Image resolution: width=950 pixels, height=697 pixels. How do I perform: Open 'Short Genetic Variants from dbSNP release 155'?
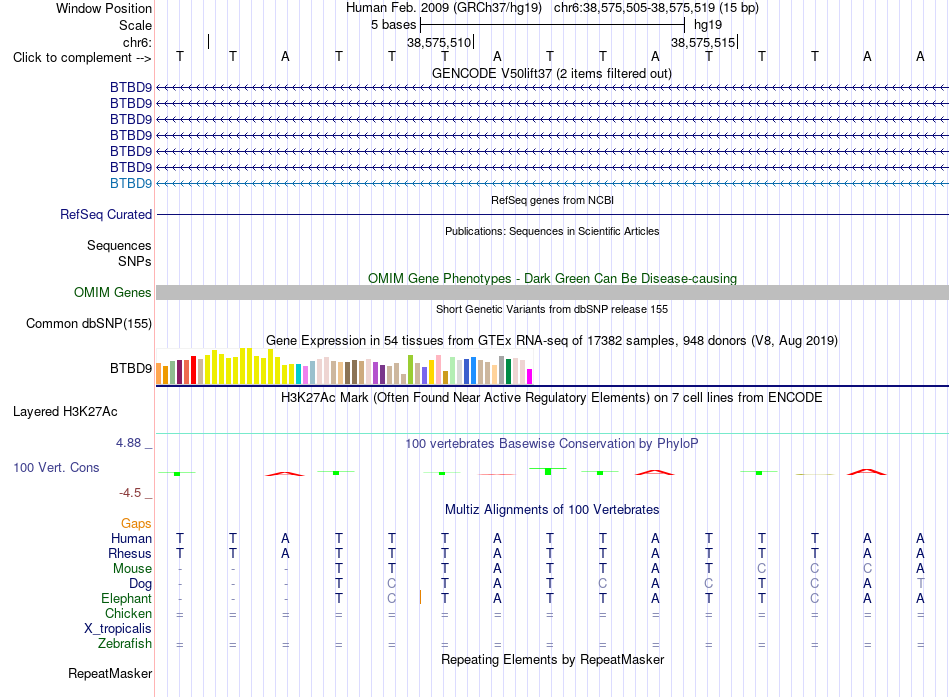pyautogui.click(x=552, y=309)
